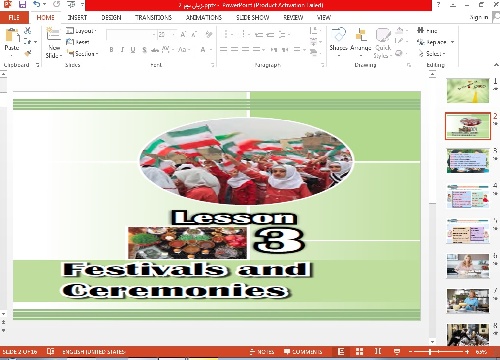The height and width of the screenshot is (360, 500).
Task: Toggle Italic formatting
Action: coord(122,50)
